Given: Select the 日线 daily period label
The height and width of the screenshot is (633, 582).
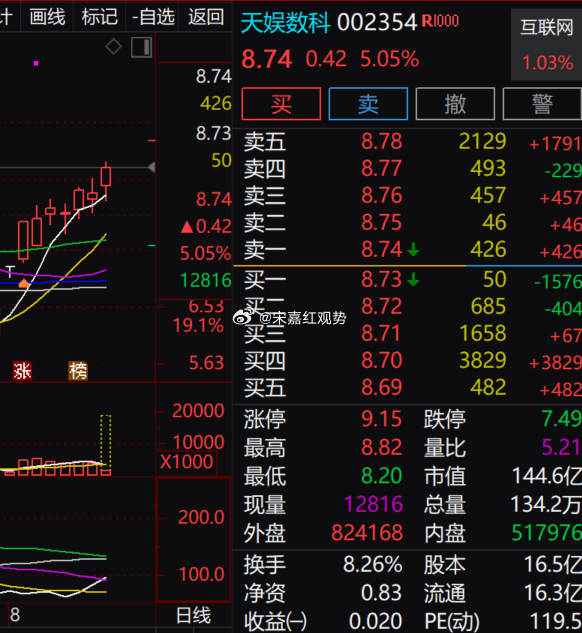Looking at the screenshot, I should 193,616.
